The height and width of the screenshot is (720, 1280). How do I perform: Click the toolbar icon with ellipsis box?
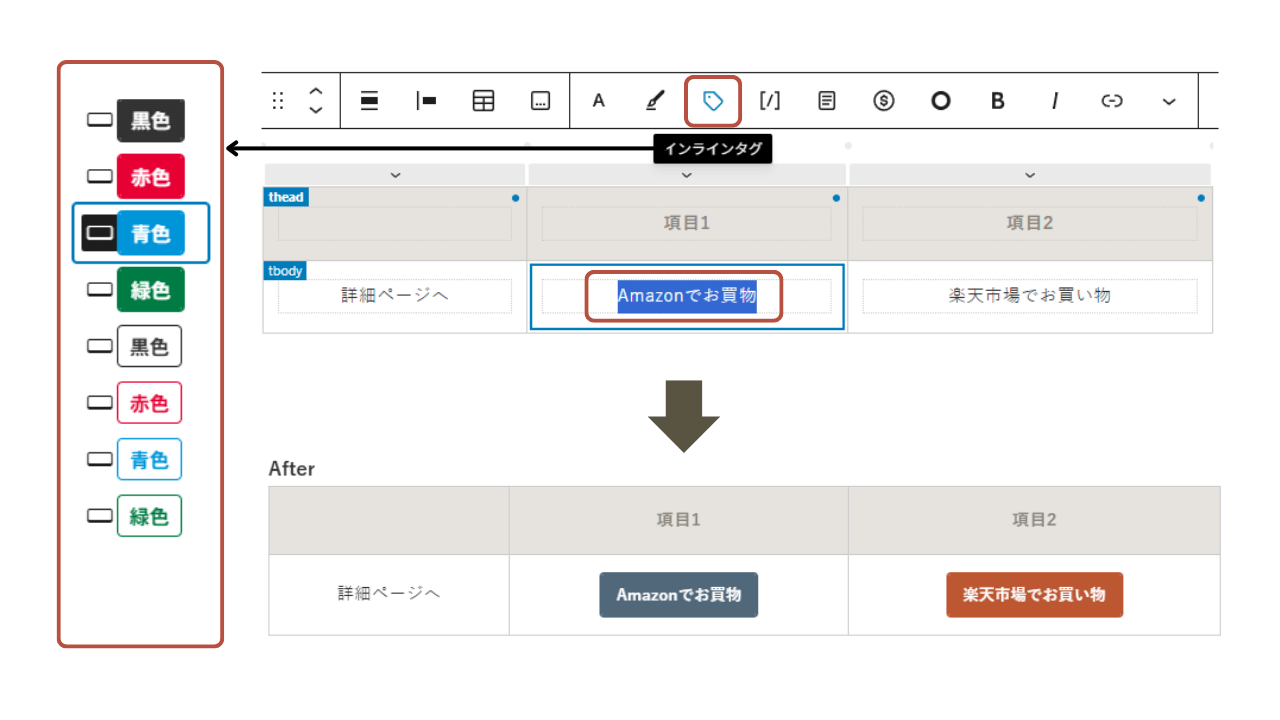point(541,101)
